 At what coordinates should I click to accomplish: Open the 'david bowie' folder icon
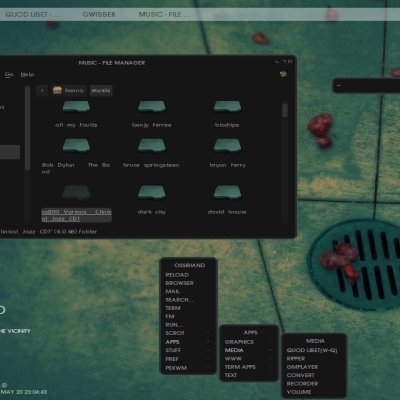(227, 192)
